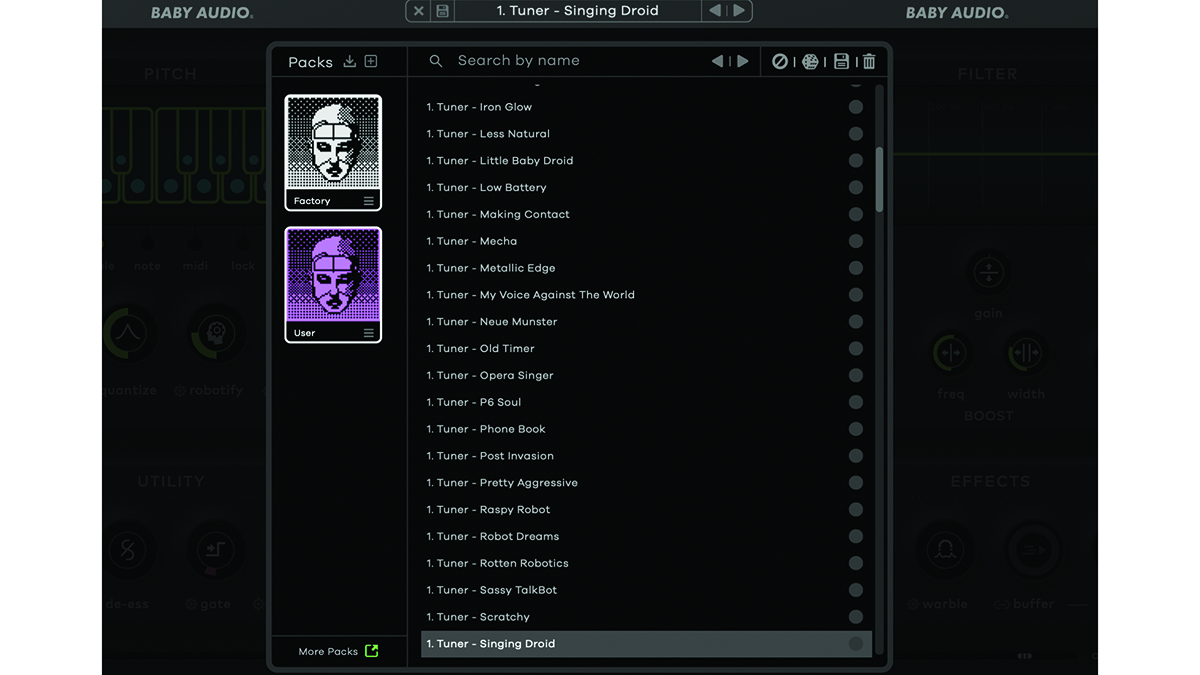Viewport: 1200px width, 675px height.
Task: Delete preset with the trash icon
Action: (869, 61)
